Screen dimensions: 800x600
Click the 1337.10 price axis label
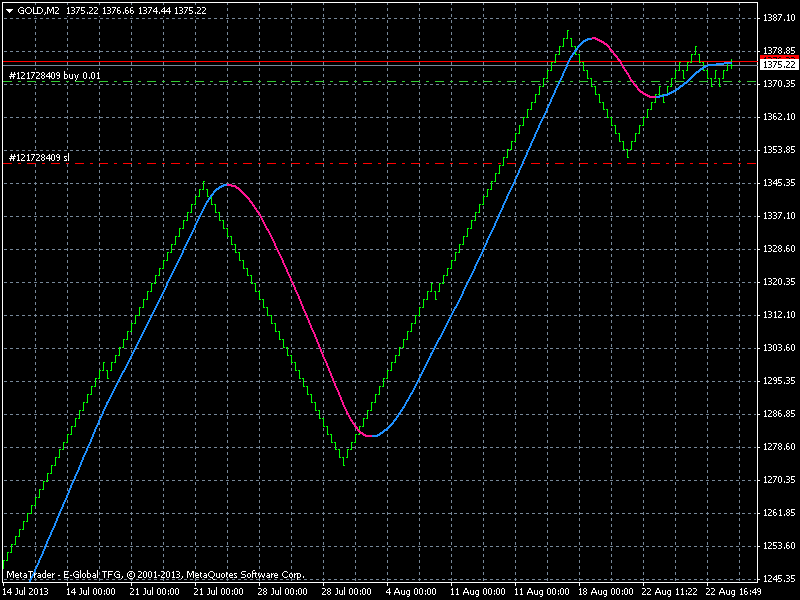pyautogui.click(x=779, y=216)
